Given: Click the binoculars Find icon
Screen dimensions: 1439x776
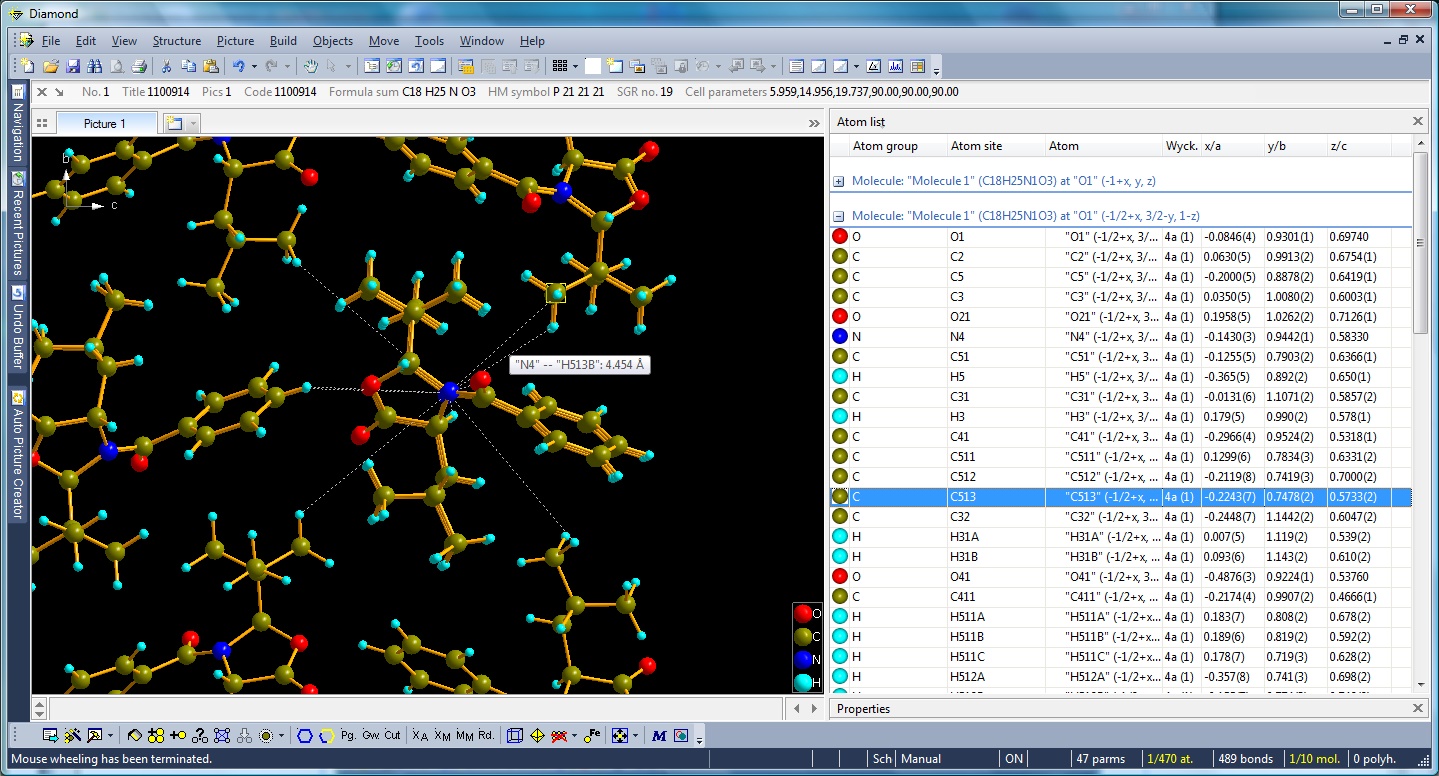Looking at the screenshot, I should [94, 66].
